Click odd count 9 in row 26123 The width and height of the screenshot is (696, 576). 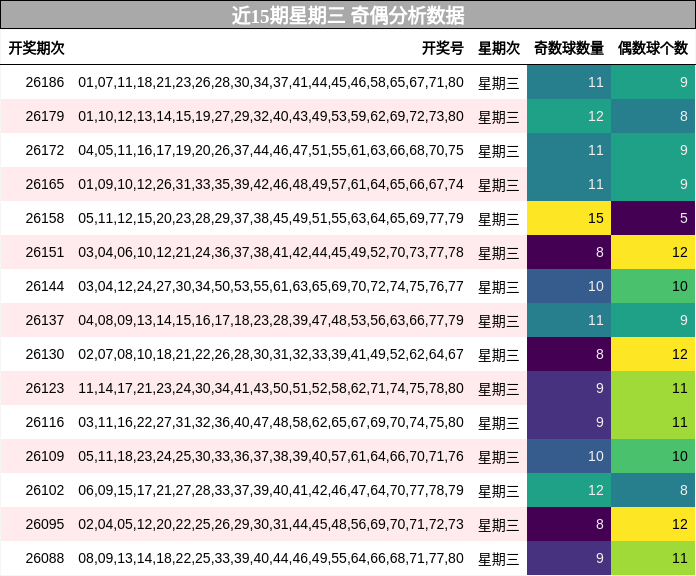[x=569, y=388]
